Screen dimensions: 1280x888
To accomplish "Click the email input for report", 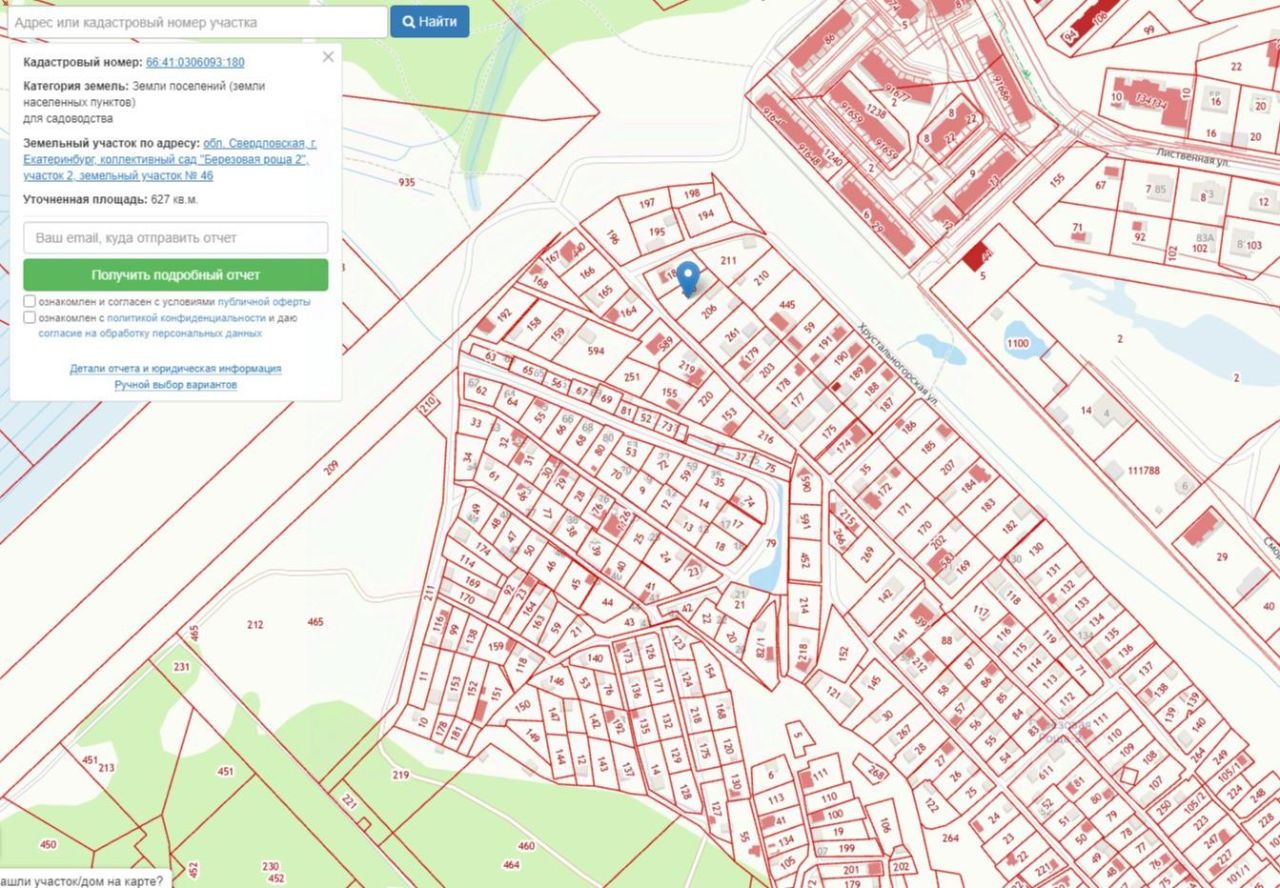I will point(176,238).
